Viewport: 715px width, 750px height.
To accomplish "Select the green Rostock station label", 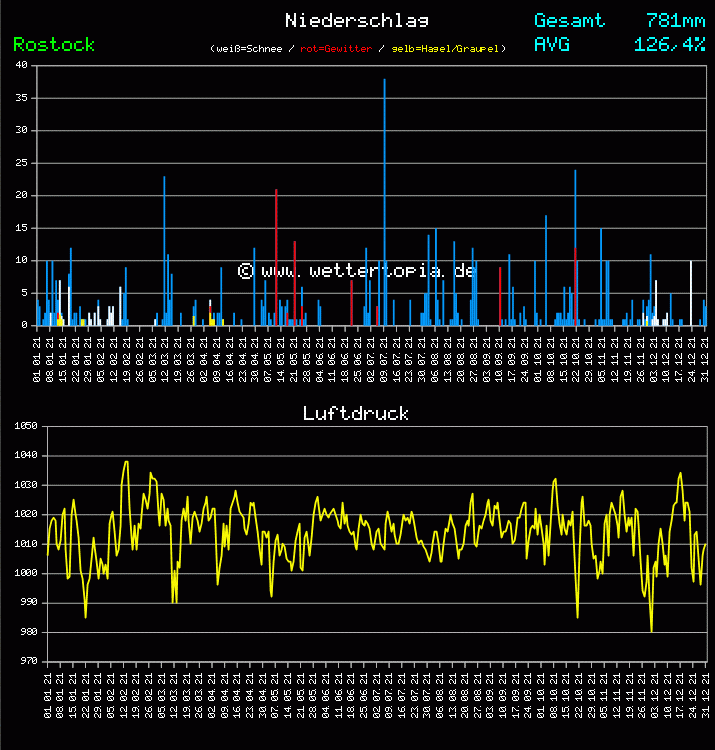I will pyautogui.click(x=54, y=44).
